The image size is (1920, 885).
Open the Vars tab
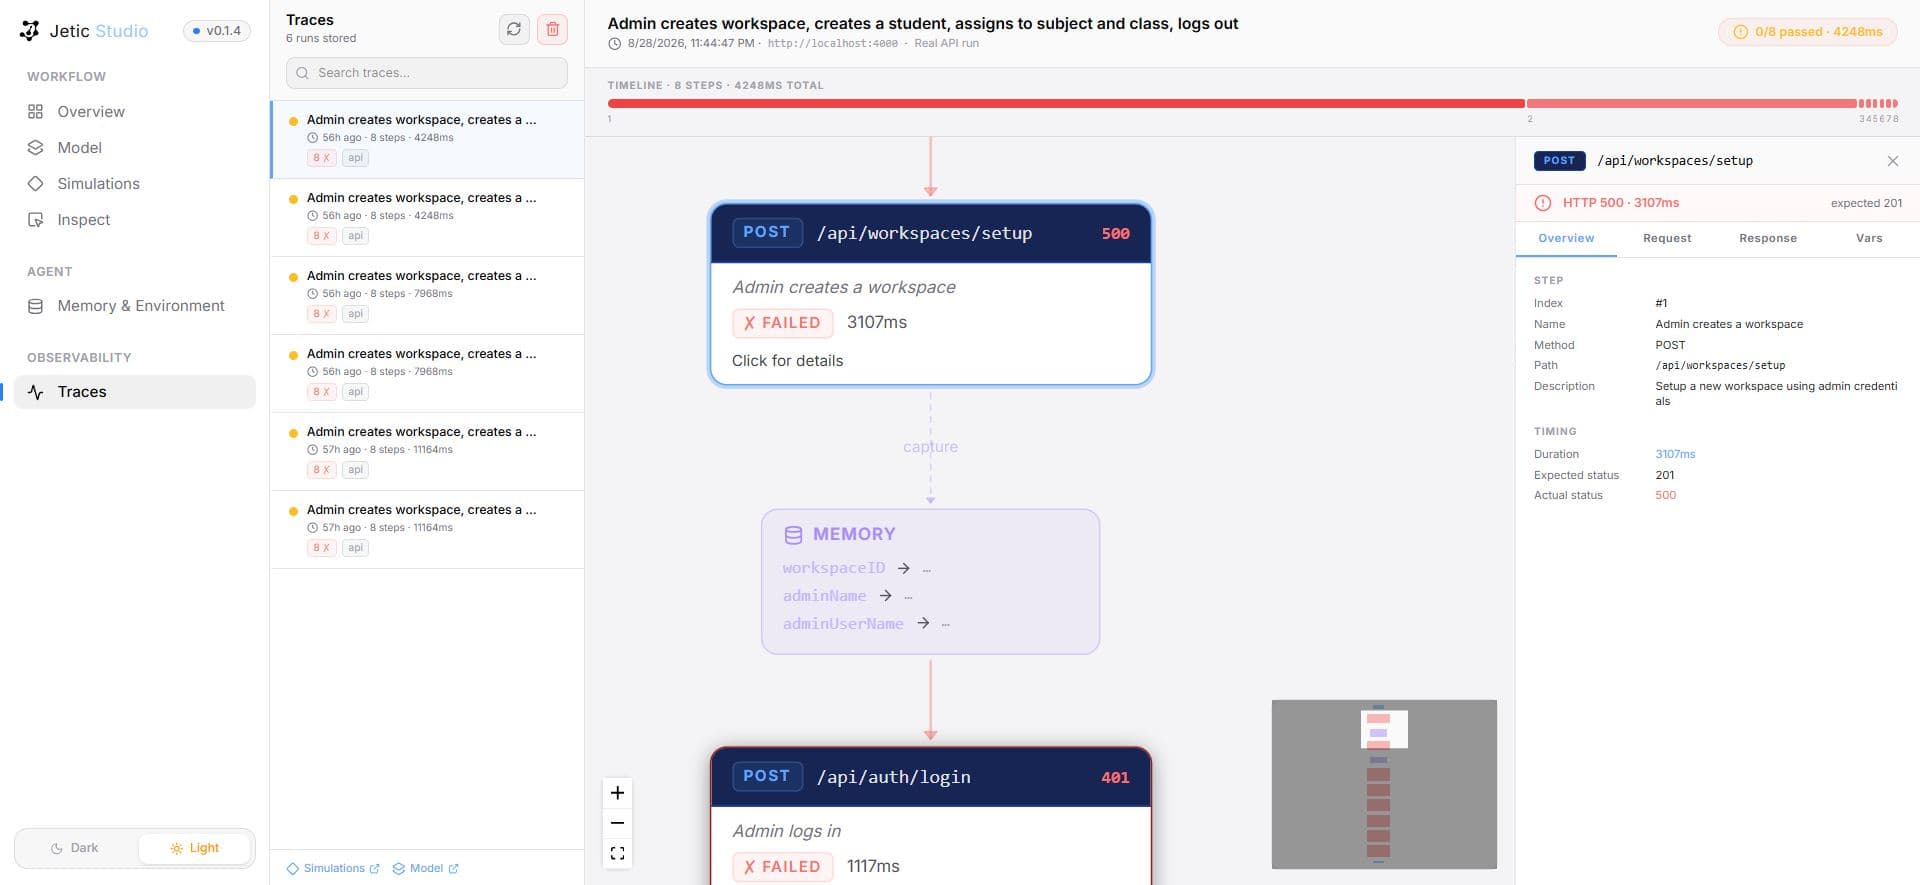1869,238
